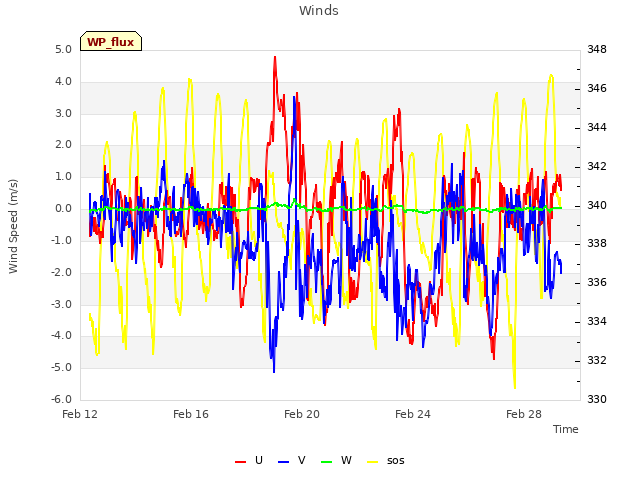Click the 4.0 left axis value
This screenshot has width=640, height=480.
(x=64, y=82)
